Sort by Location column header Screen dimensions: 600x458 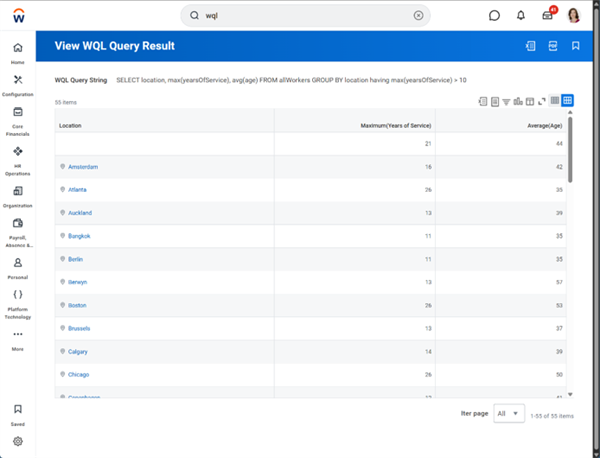(70, 126)
